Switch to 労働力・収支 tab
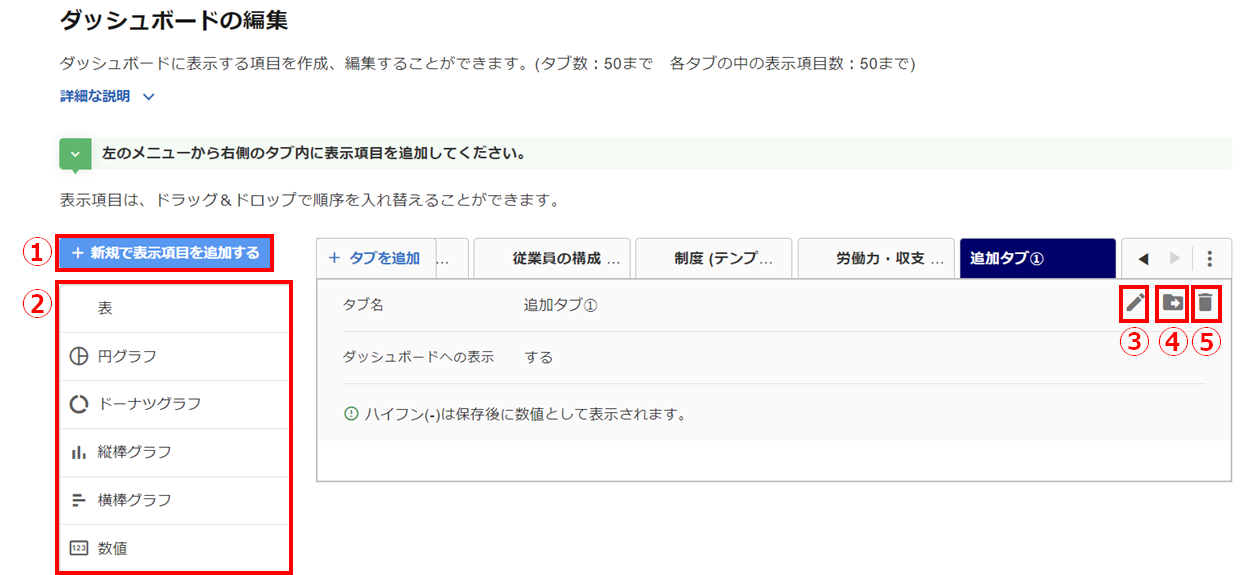The height and width of the screenshot is (575, 1250). point(876,259)
